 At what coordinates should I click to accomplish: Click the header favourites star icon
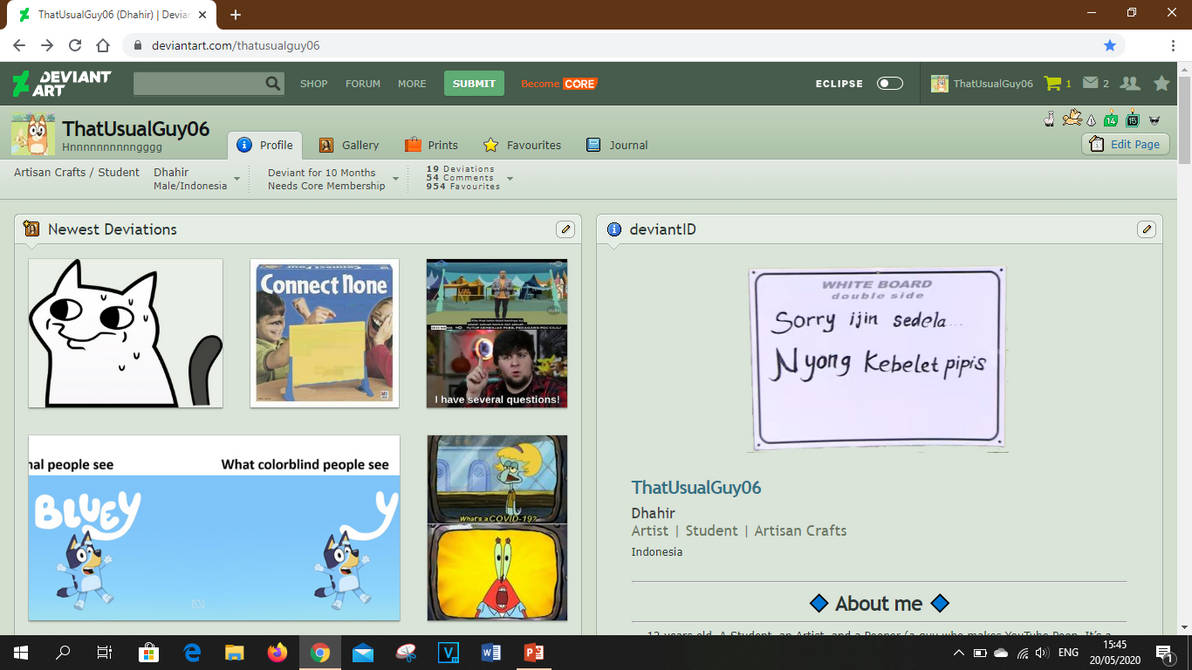click(1162, 83)
